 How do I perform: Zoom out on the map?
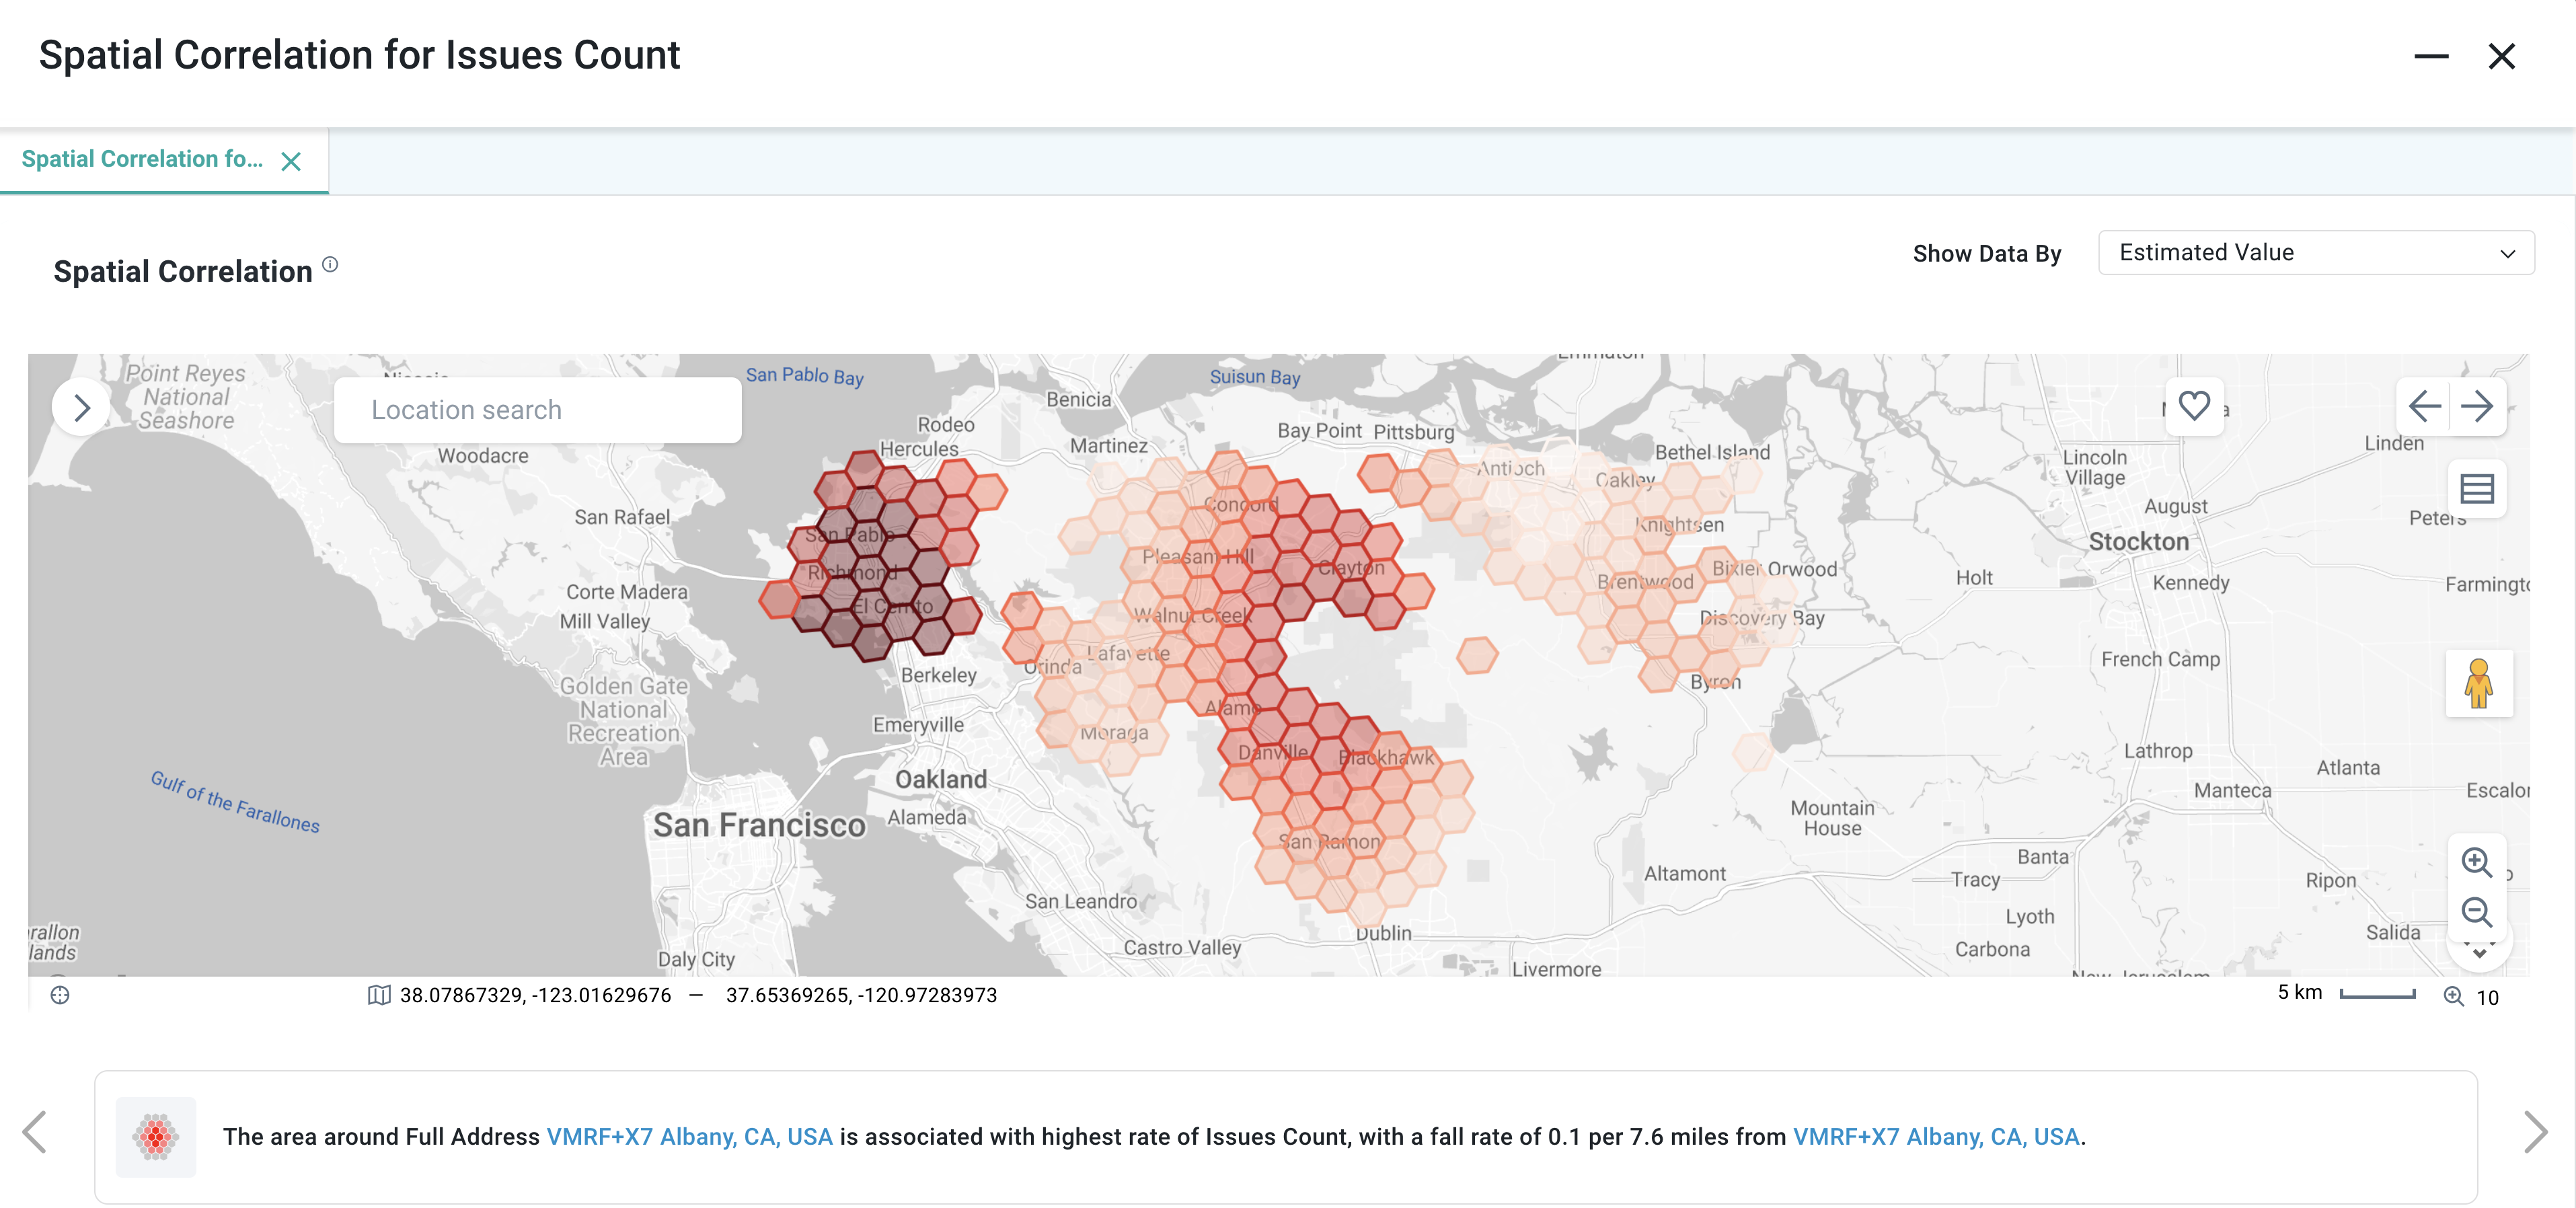(x=2476, y=912)
